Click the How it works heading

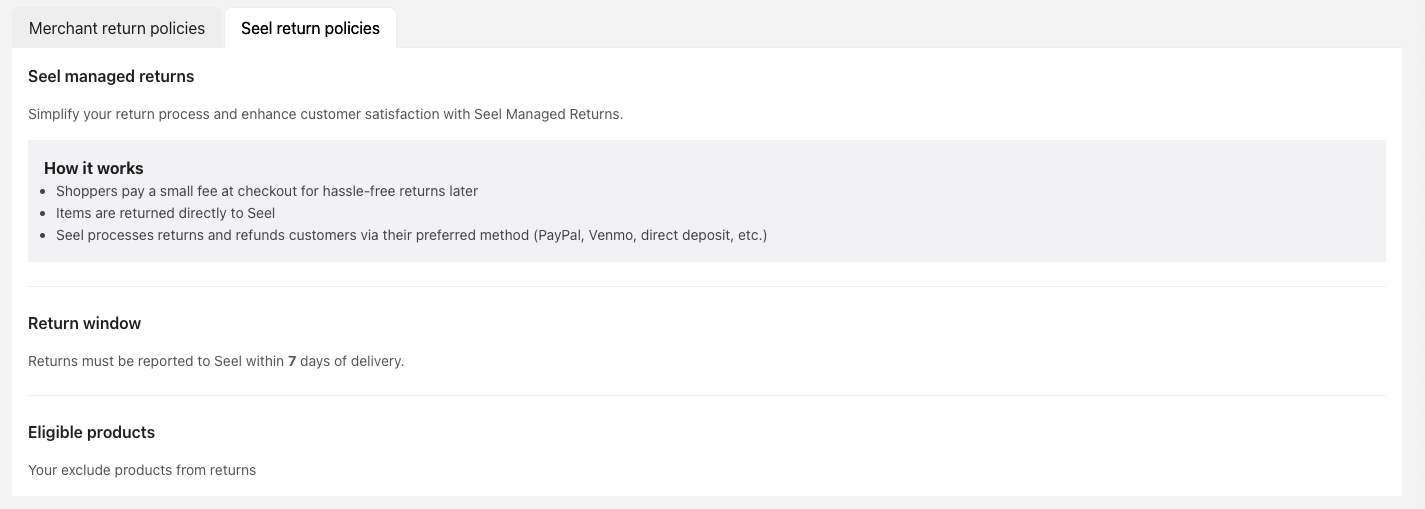tap(94, 168)
